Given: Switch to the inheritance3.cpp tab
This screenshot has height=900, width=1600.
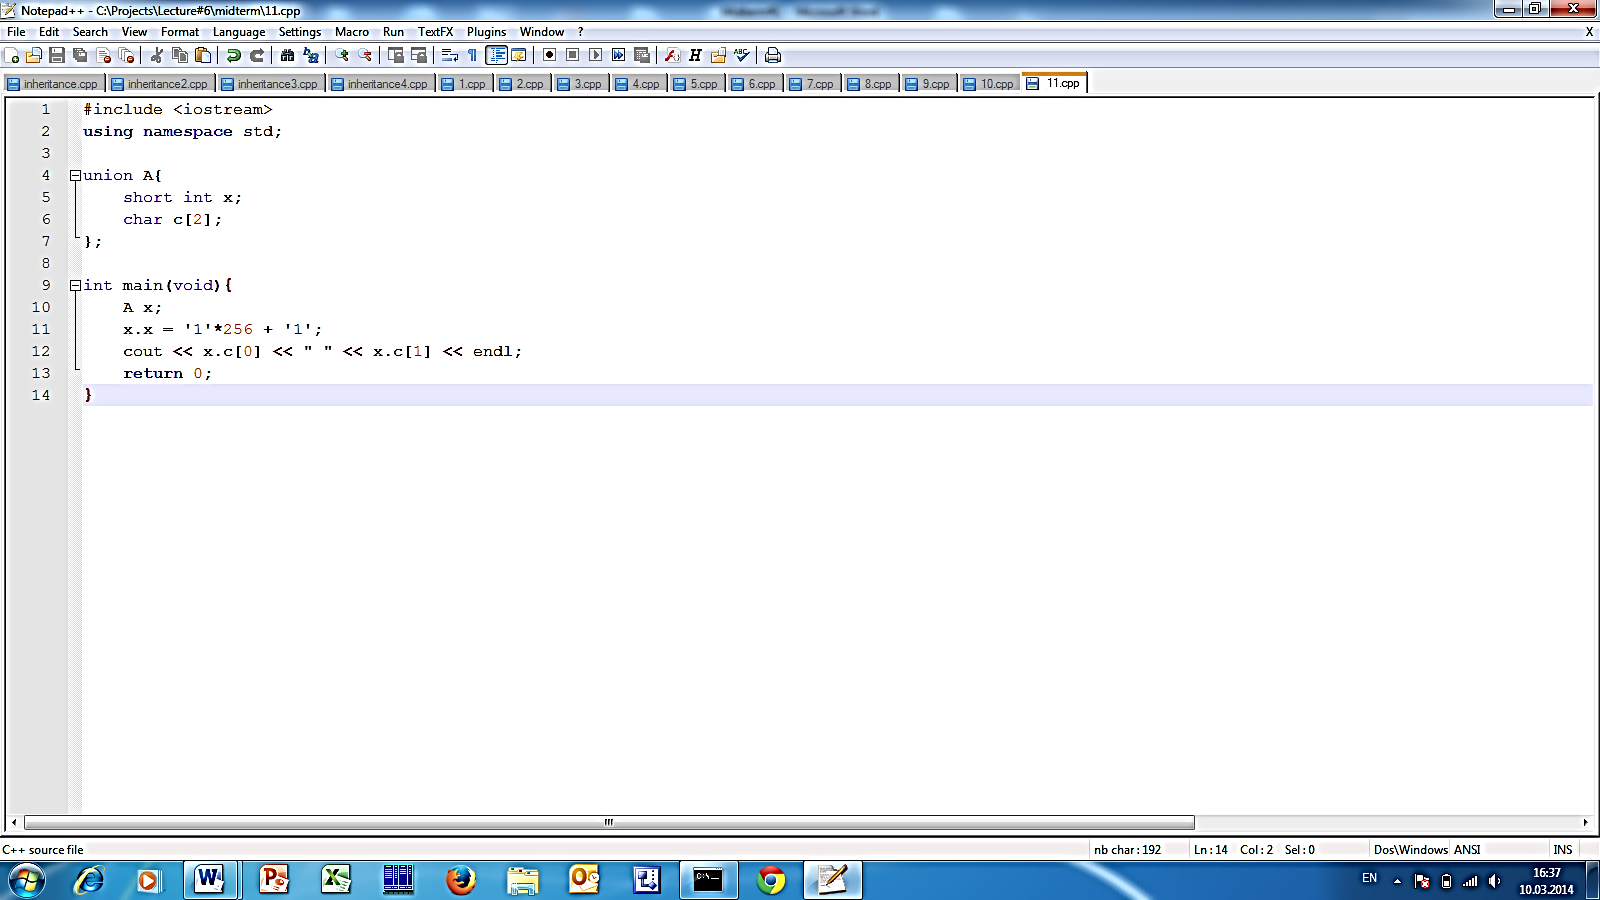Looking at the screenshot, I should click(x=271, y=84).
